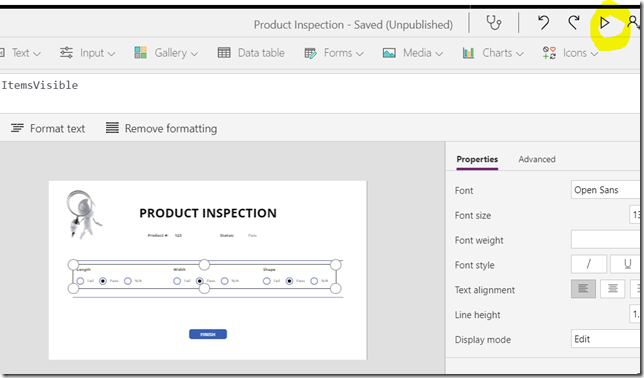
Task: Open the Font dropdown showing Open Sans
Action: pos(605,190)
